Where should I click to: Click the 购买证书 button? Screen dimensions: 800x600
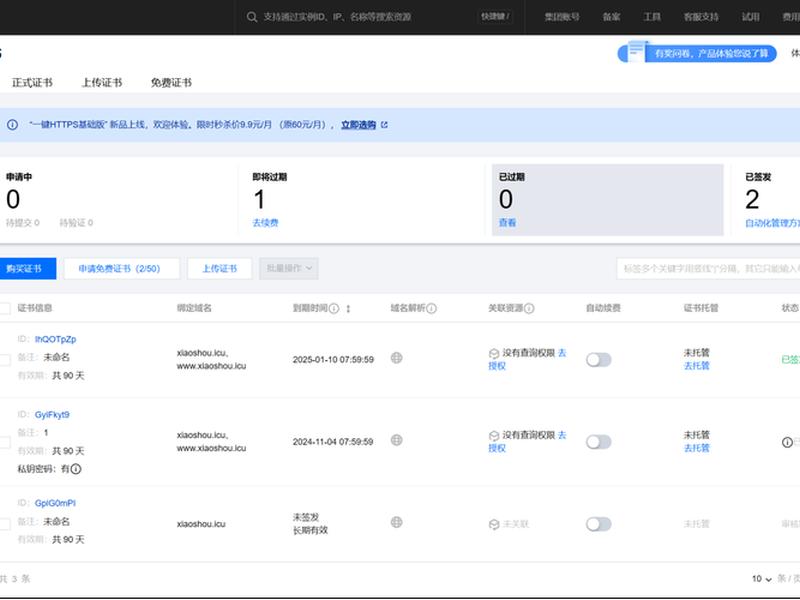[x=26, y=268]
